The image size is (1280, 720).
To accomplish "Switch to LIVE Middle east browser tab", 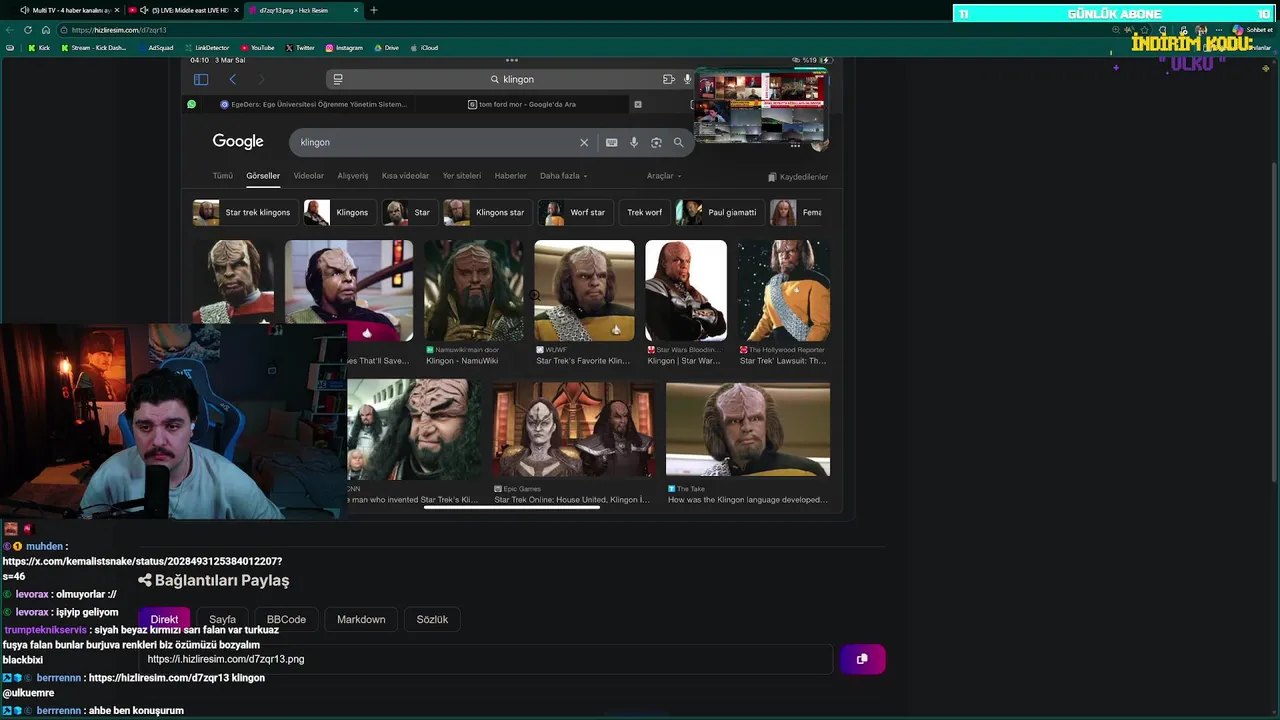I will [185, 10].
